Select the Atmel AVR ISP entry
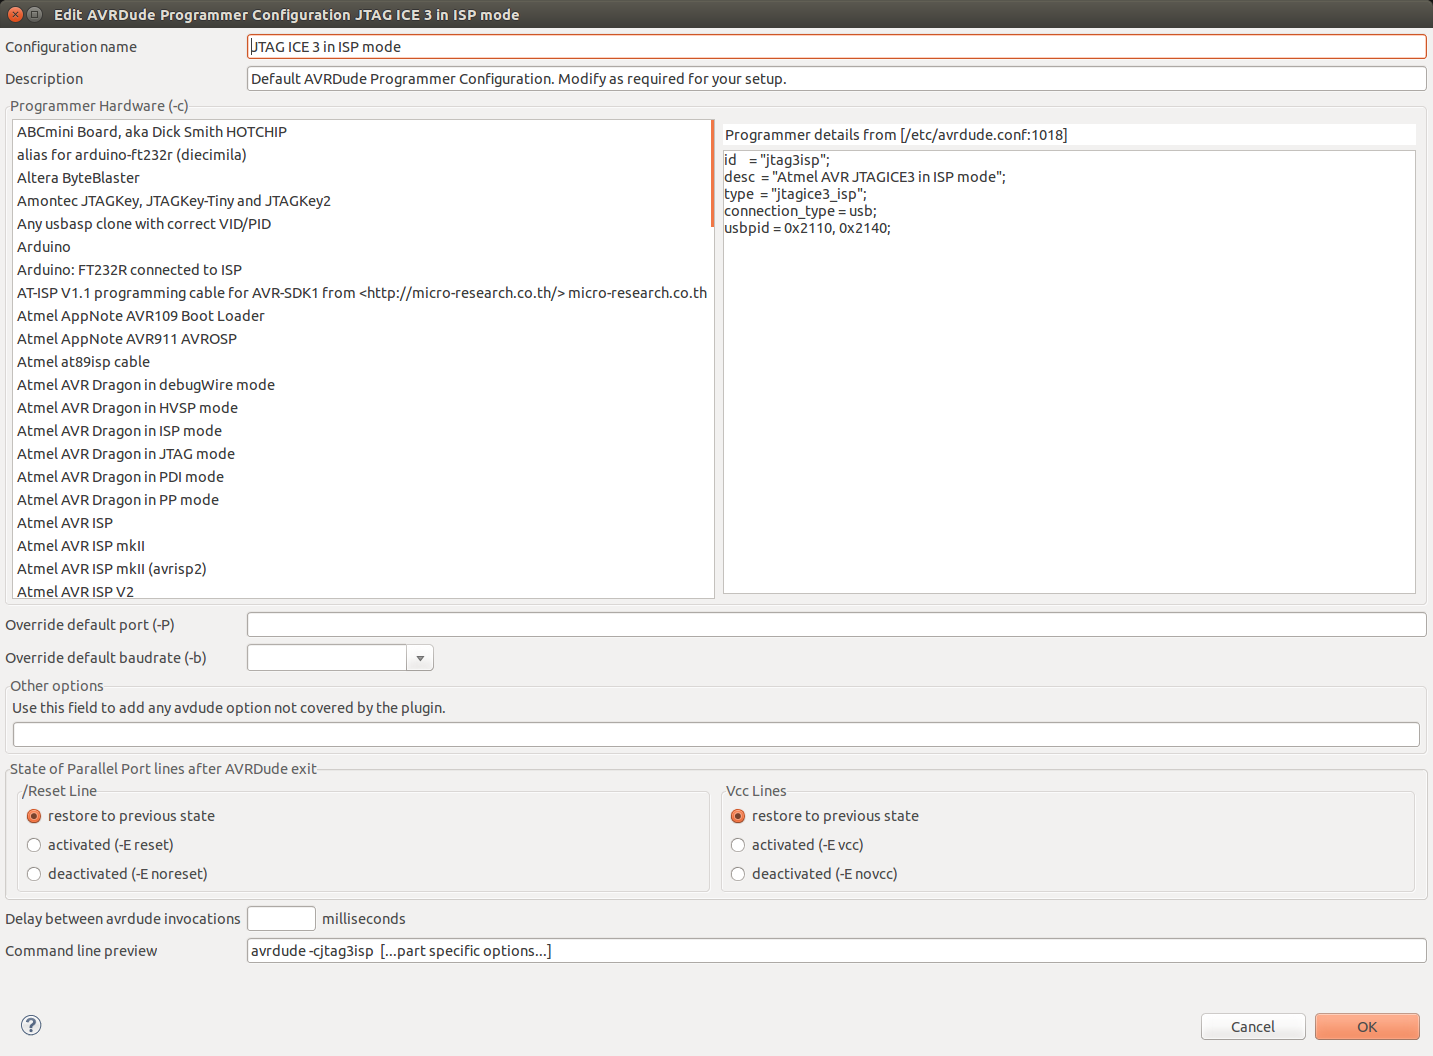Image resolution: width=1433 pixels, height=1056 pixels. 361,523
